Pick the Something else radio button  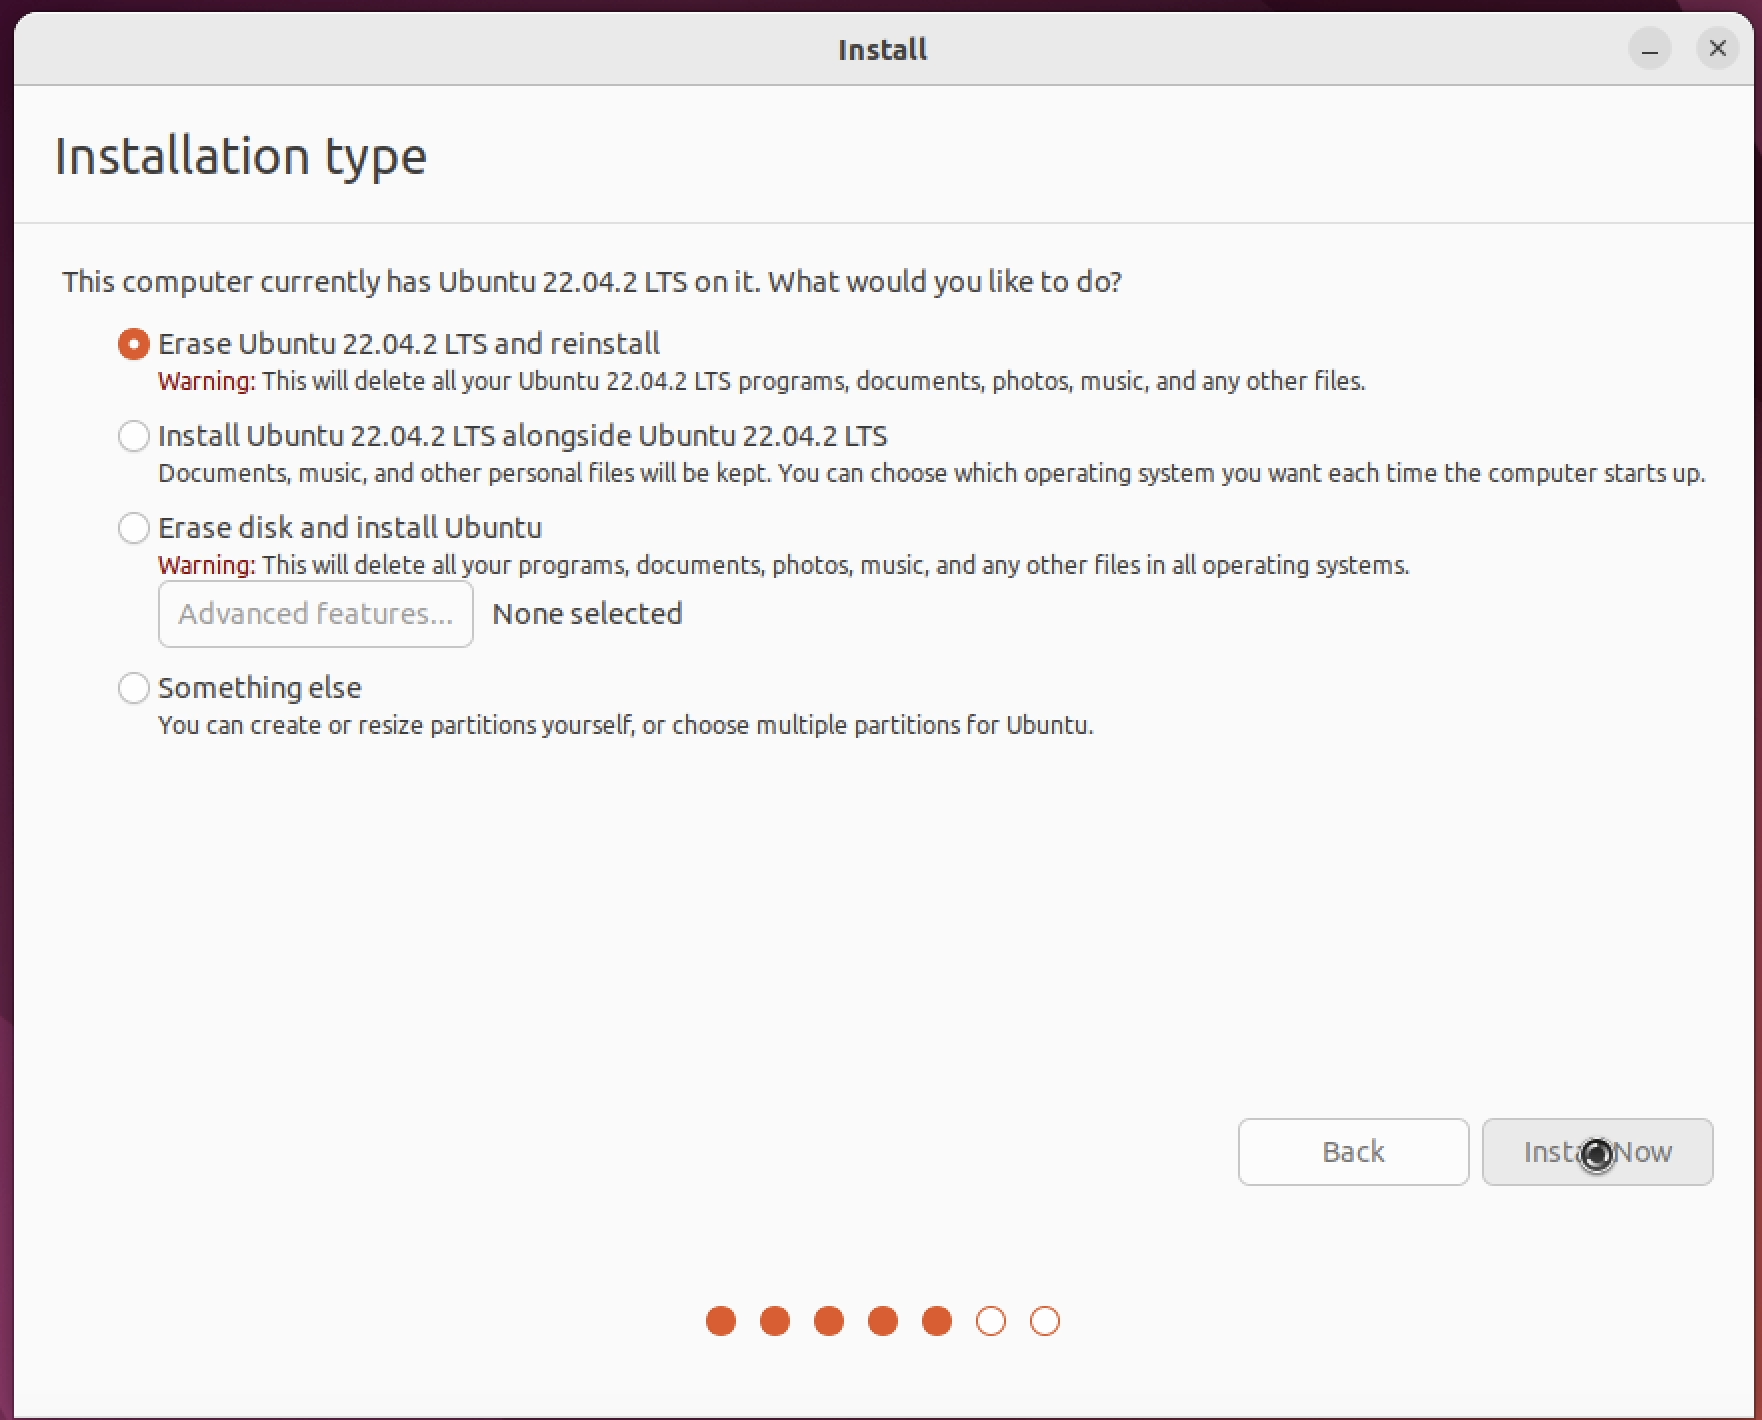click(x=134, y=688)
